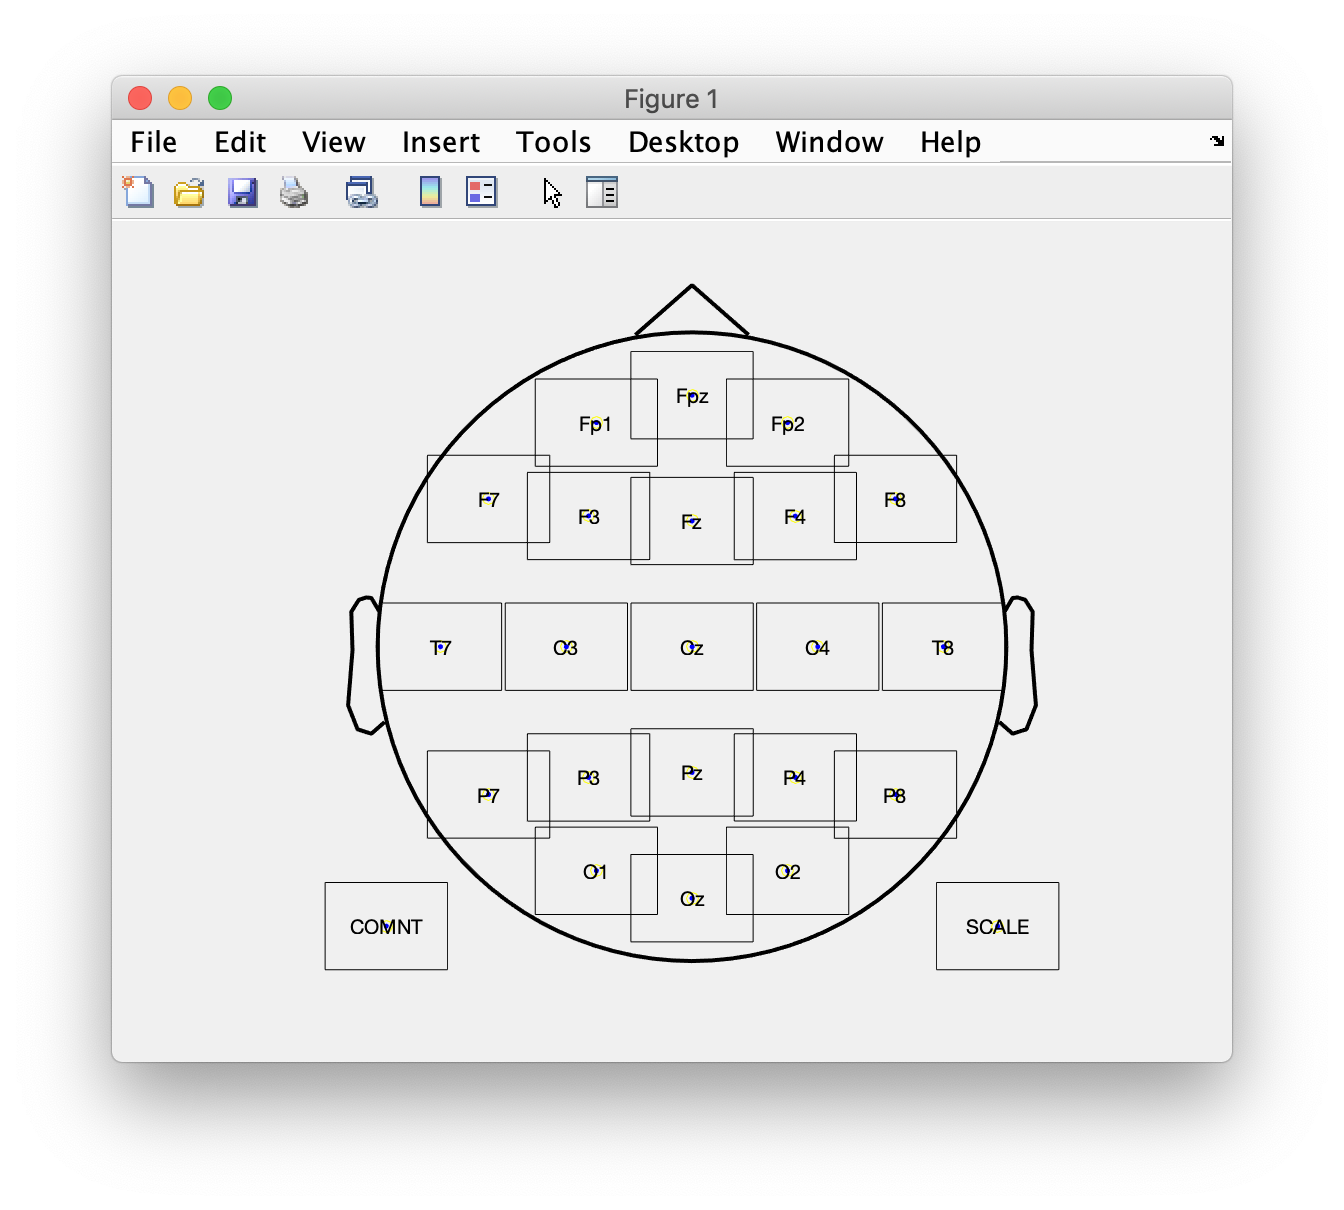Click the Print Figure icon
The image size is (1344, 1210).
click(x=294, y=192)
